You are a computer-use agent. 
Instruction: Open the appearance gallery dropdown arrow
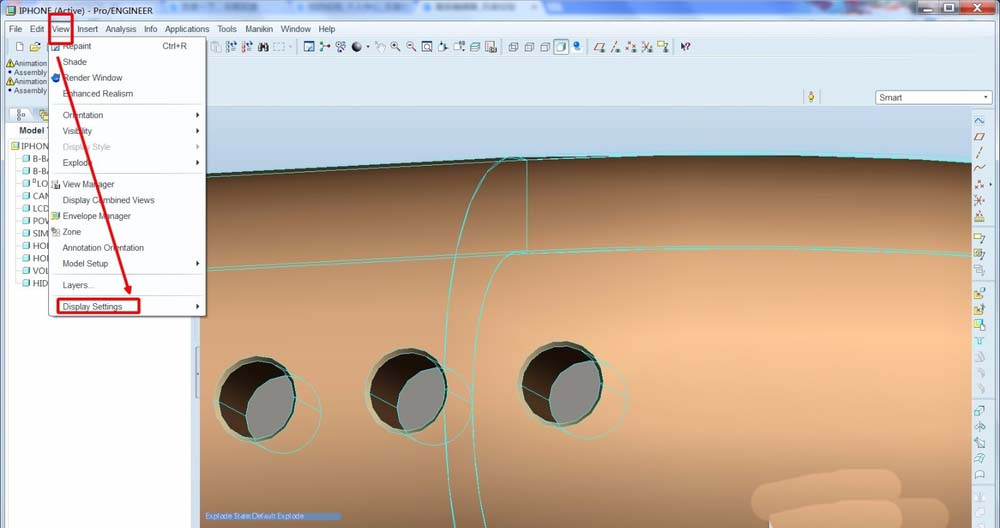(367, 47)
